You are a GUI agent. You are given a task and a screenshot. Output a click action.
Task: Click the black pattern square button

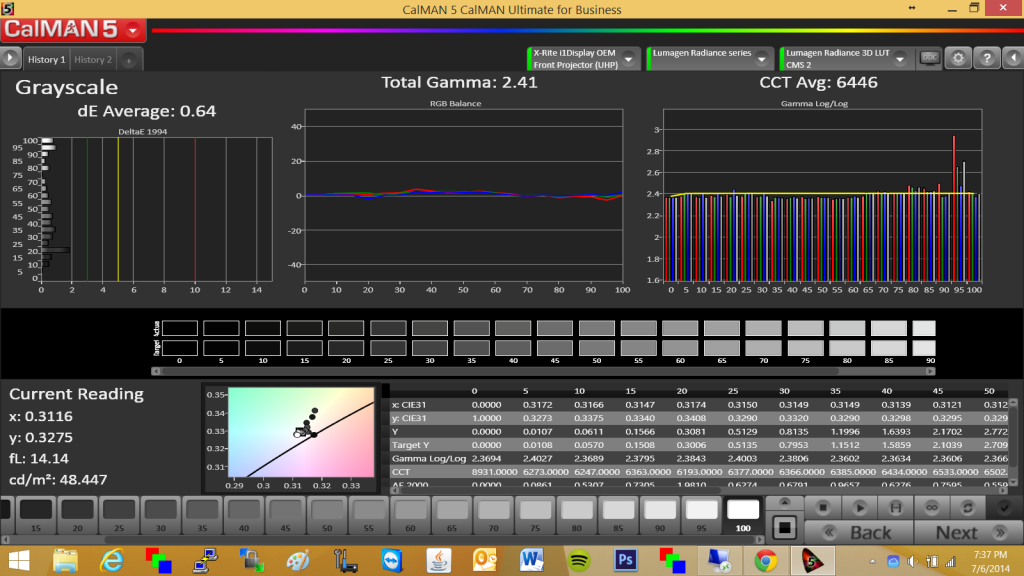point(784,527)
